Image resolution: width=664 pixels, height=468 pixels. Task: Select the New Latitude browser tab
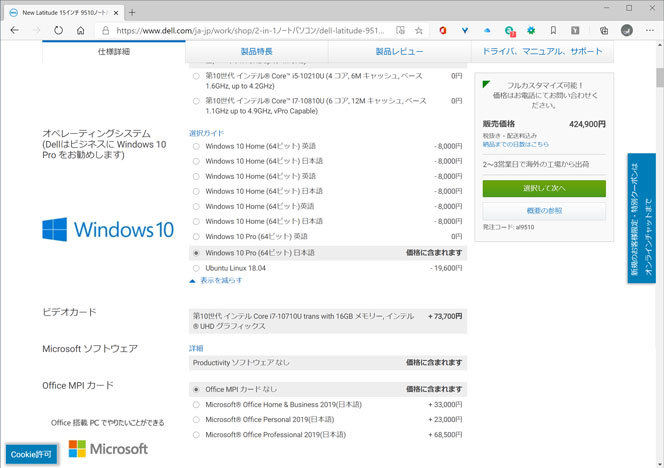[64, 13]
